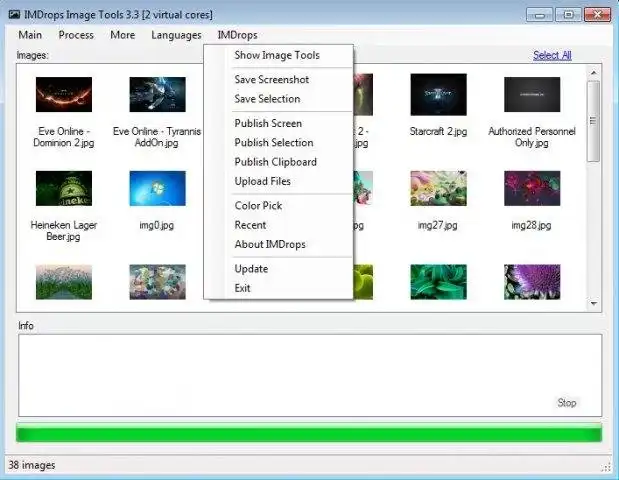619x480 pixels.
Task: Click the Info text box
Action: 310,375
